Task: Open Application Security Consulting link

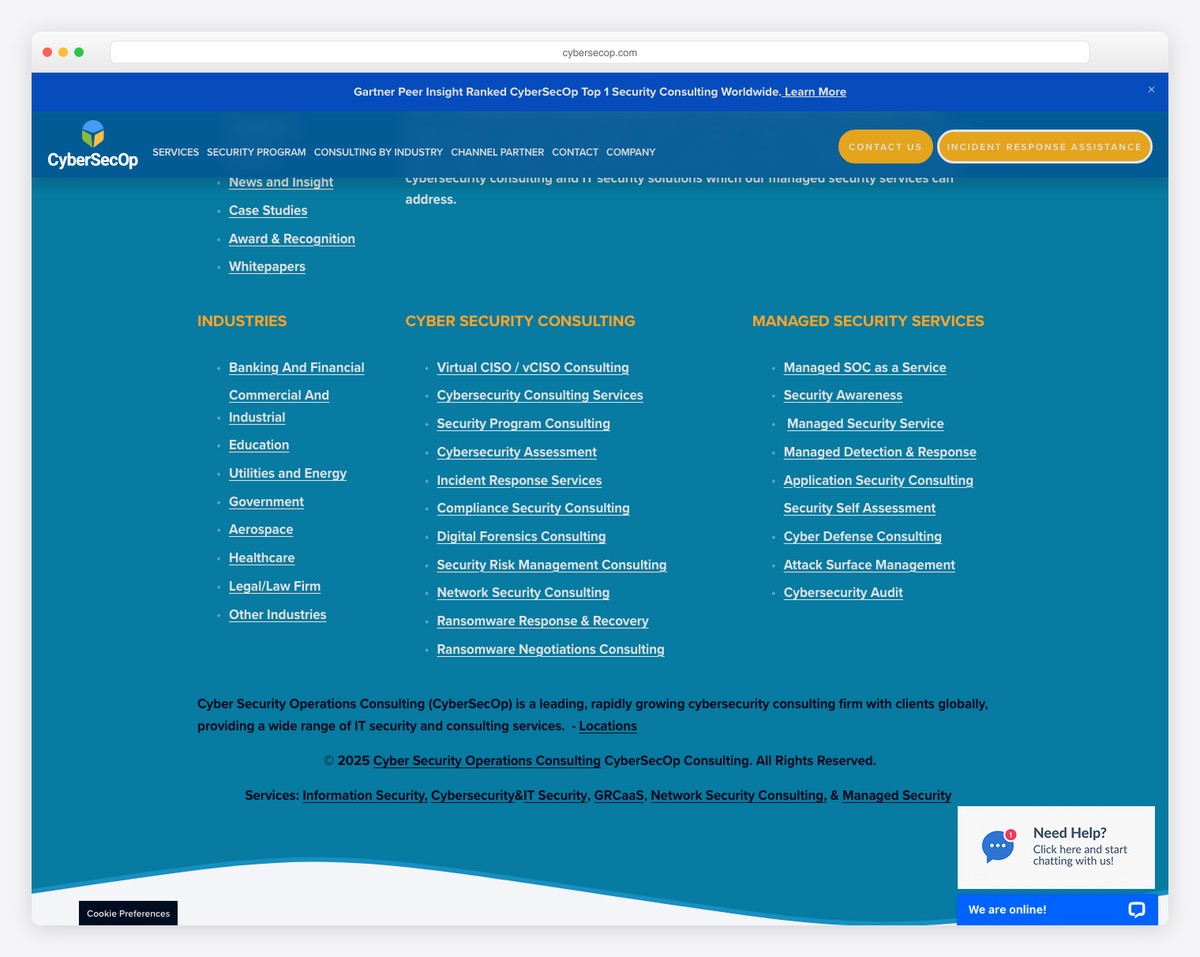Action: click(879, 481)
